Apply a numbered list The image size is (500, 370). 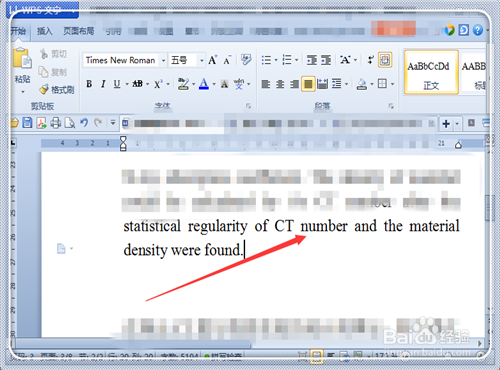tap(287, 60)
